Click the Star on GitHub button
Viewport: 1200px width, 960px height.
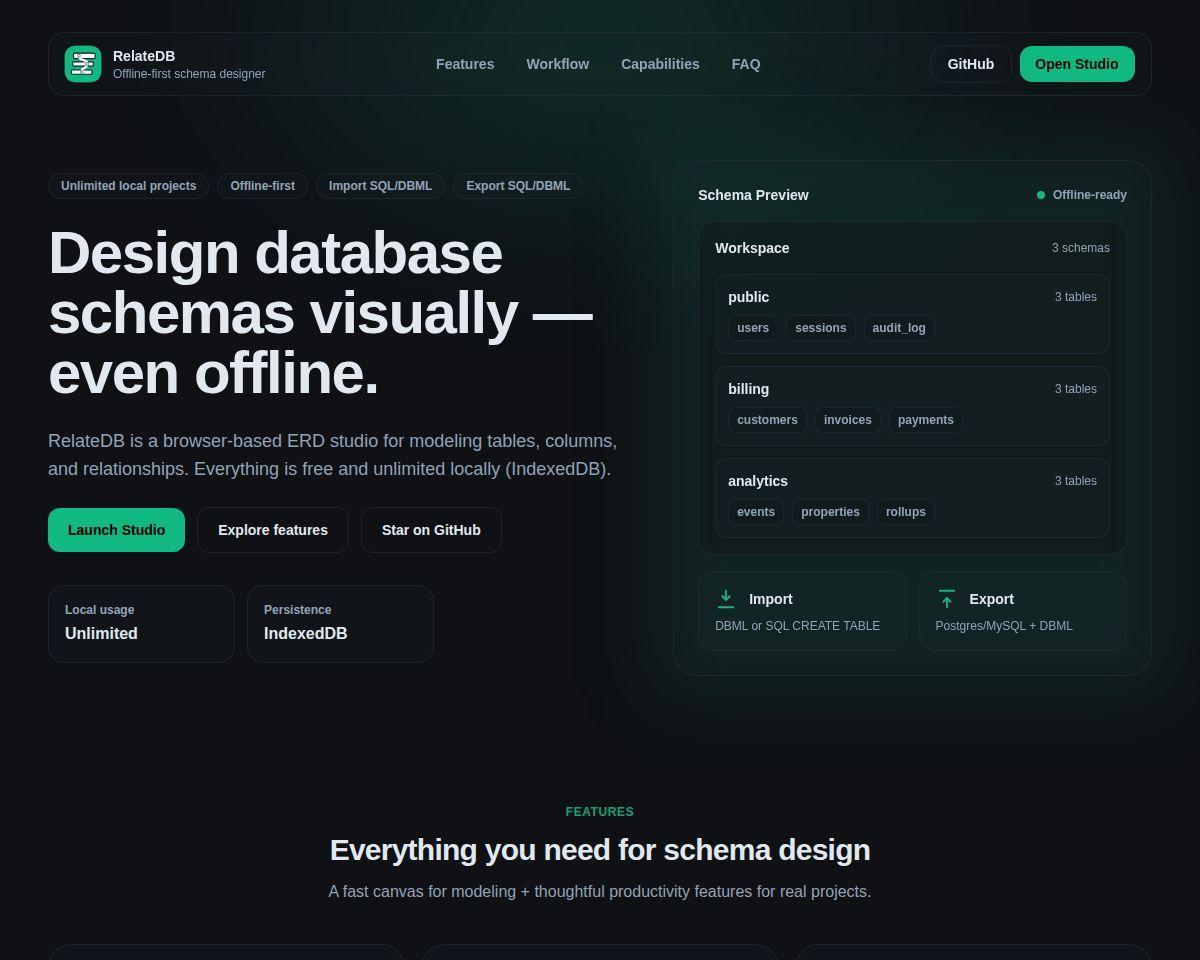coord(431,530)
